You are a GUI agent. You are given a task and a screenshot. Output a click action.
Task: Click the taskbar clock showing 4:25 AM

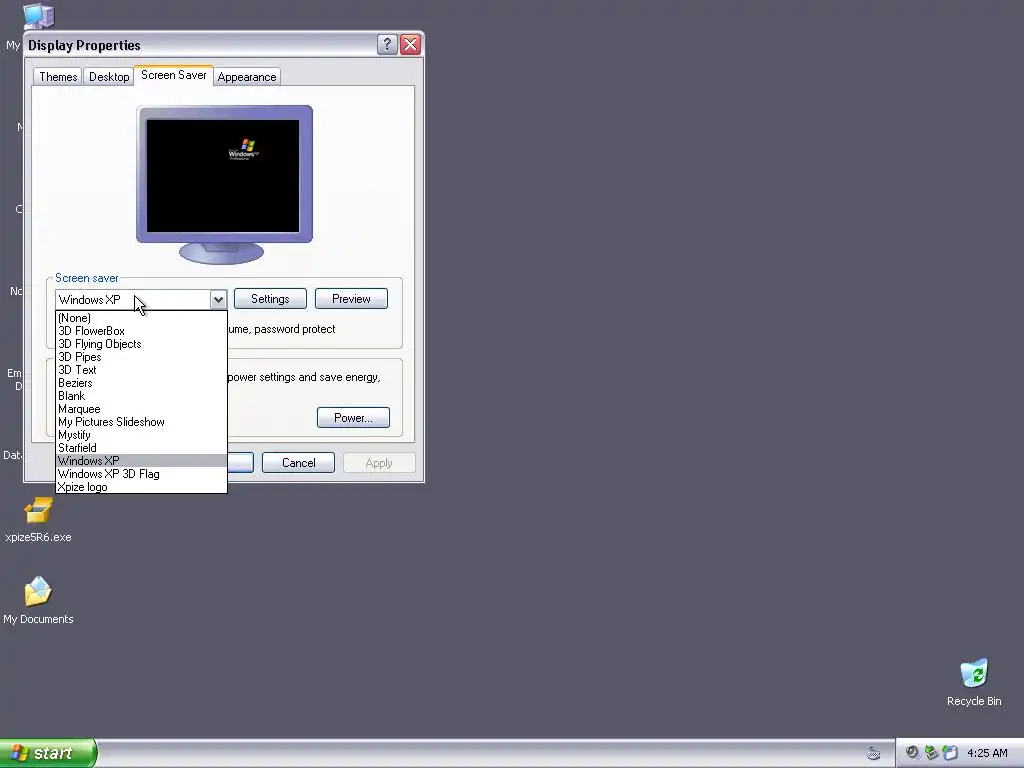[987, 753]
